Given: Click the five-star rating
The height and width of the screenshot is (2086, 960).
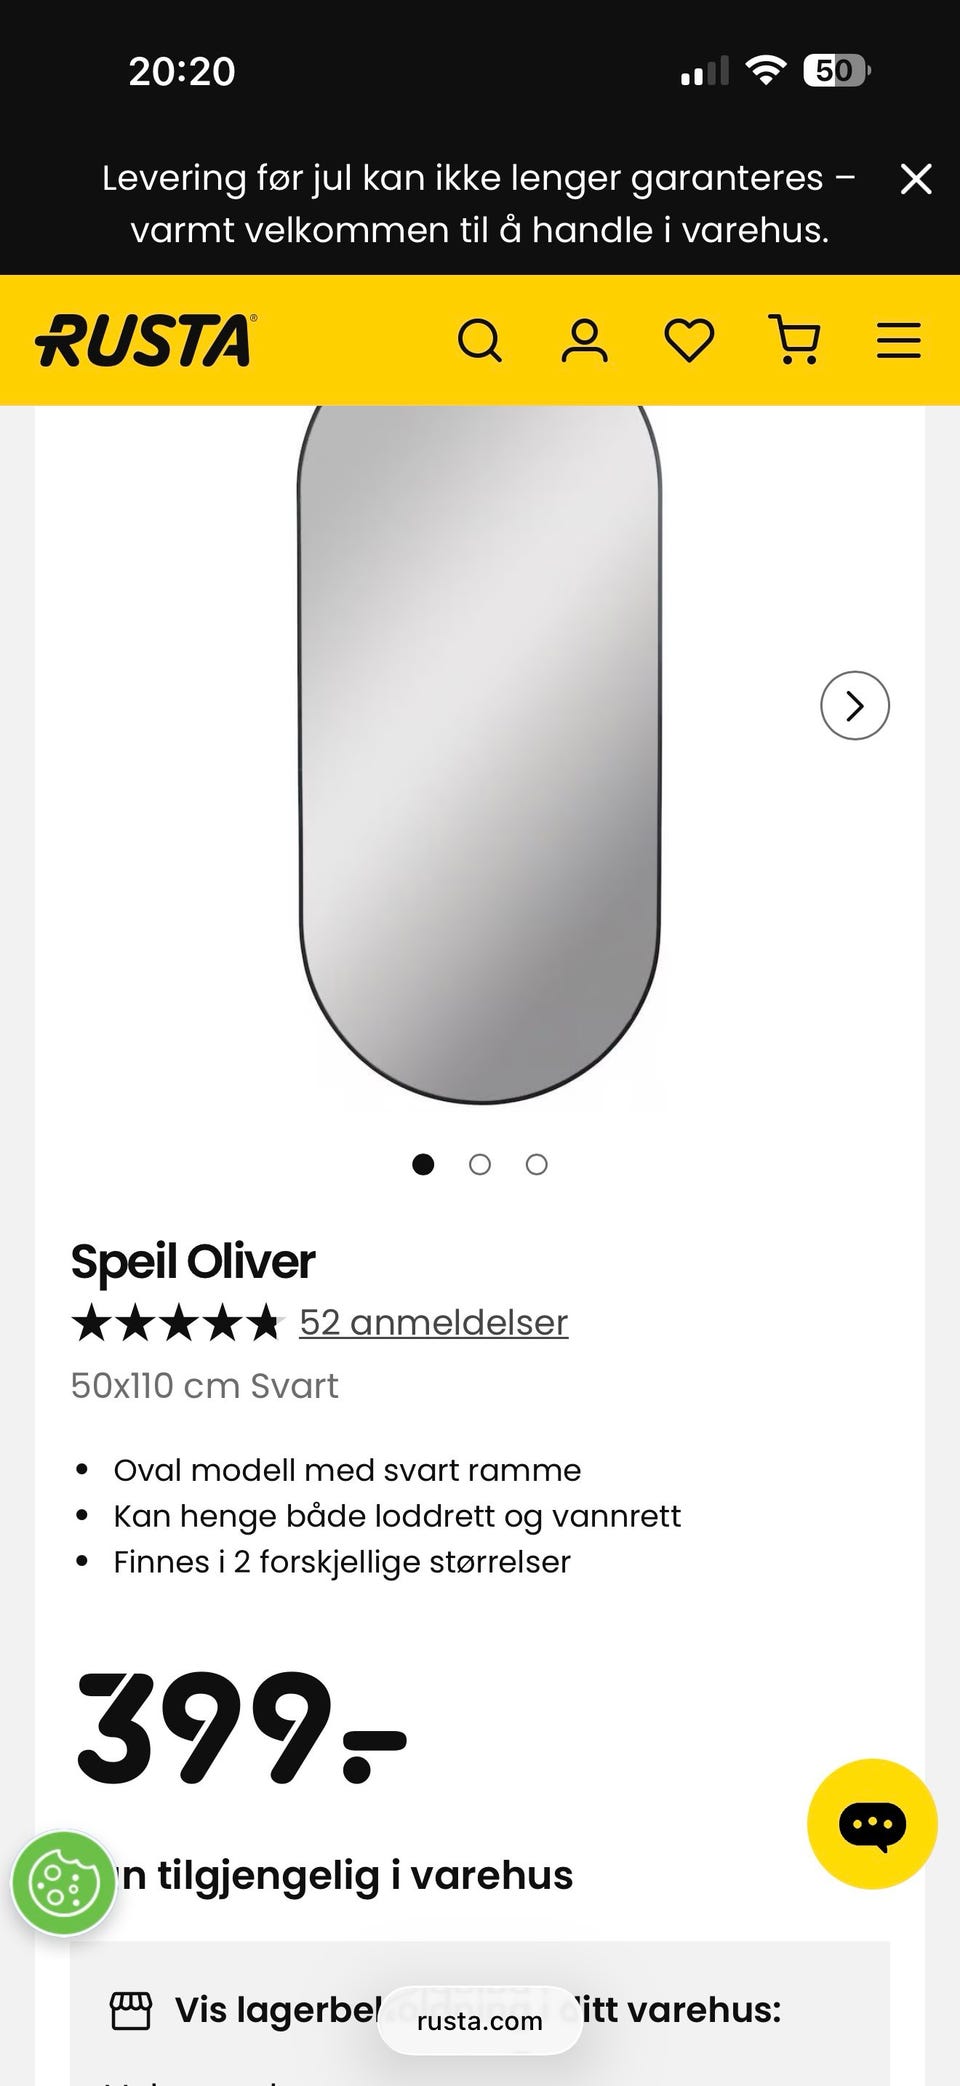Looking at the screenshot, I should click(177, 1322).
